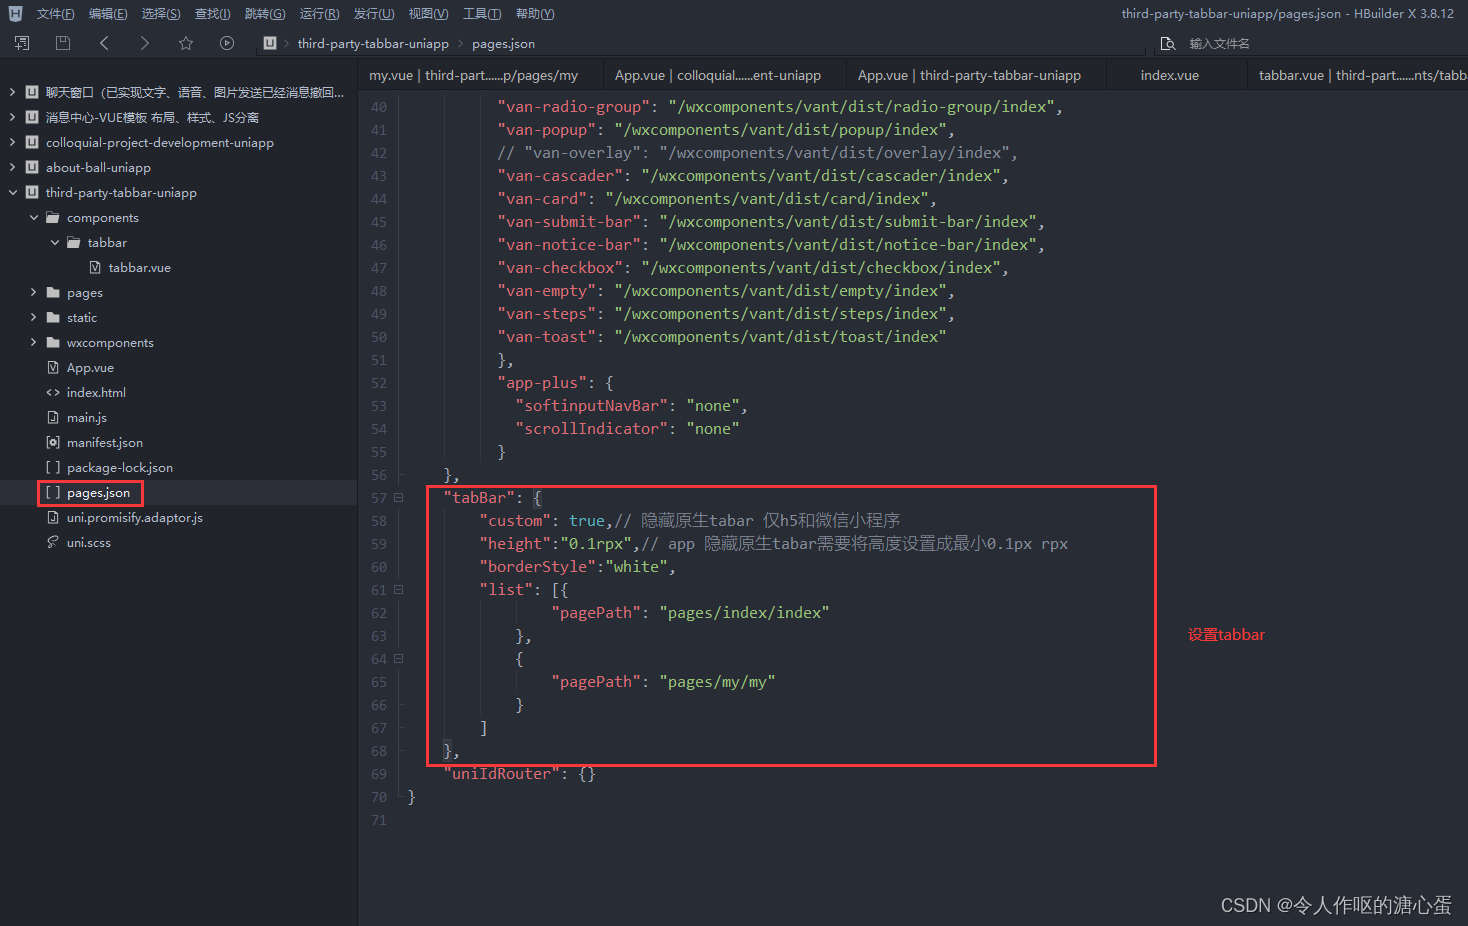Open the 查找(I) menu
Image resolution: width=1468 pixels, height=926 pixels.
coord(213,14)
